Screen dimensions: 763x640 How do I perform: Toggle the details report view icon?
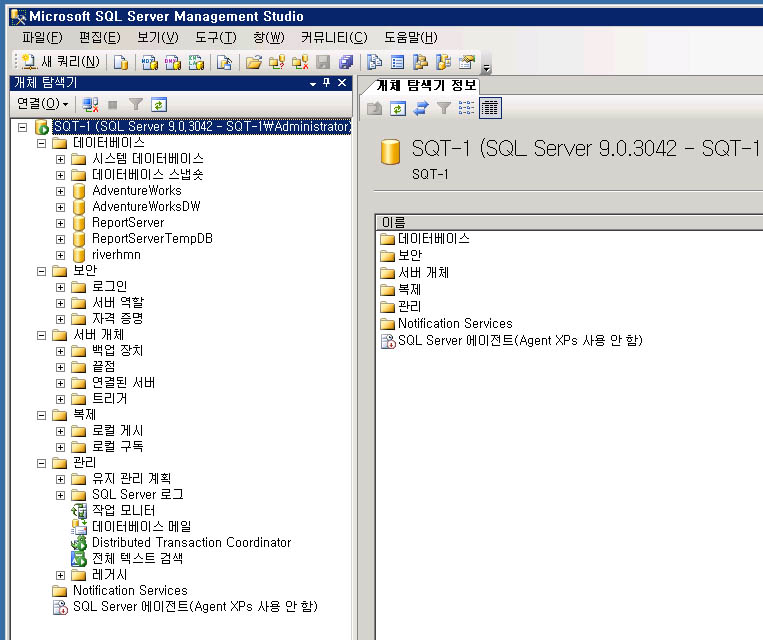[x=490, y=108]
